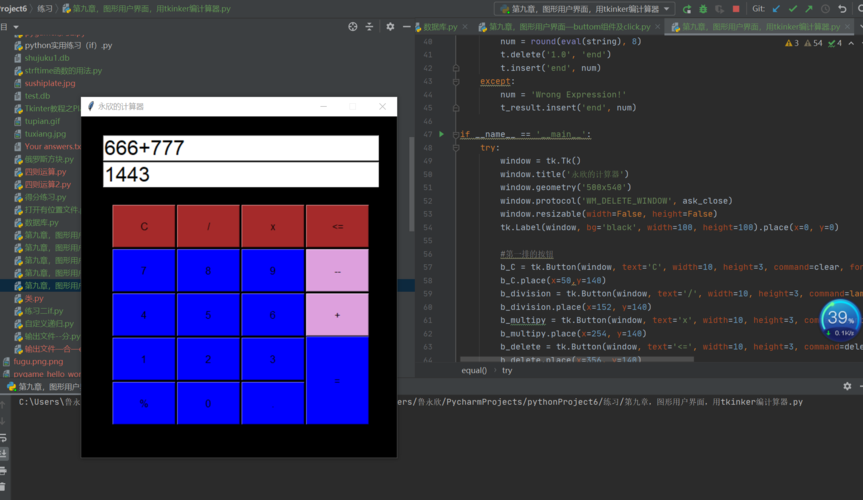This screenshot has height=500, width=863.
Task: Select the run tab 第九章 in bottom panel
Action: point(43,387)
